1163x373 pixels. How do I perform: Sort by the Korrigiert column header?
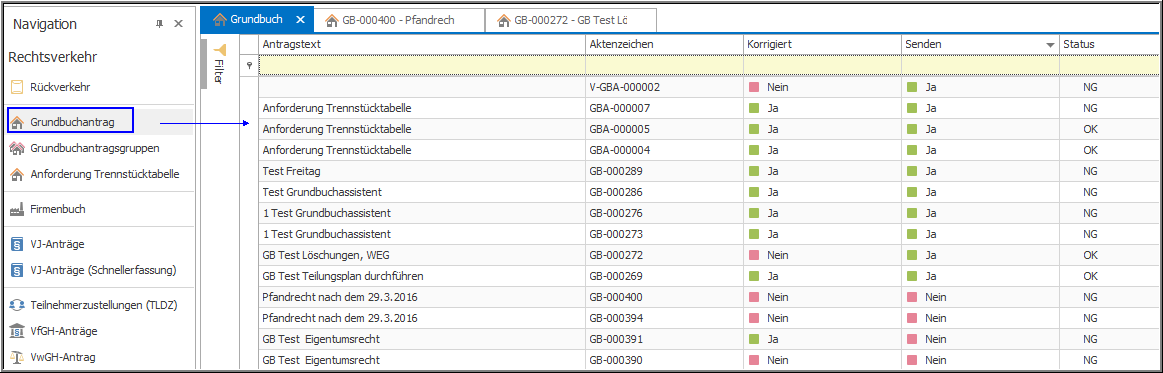pos(823,44)
